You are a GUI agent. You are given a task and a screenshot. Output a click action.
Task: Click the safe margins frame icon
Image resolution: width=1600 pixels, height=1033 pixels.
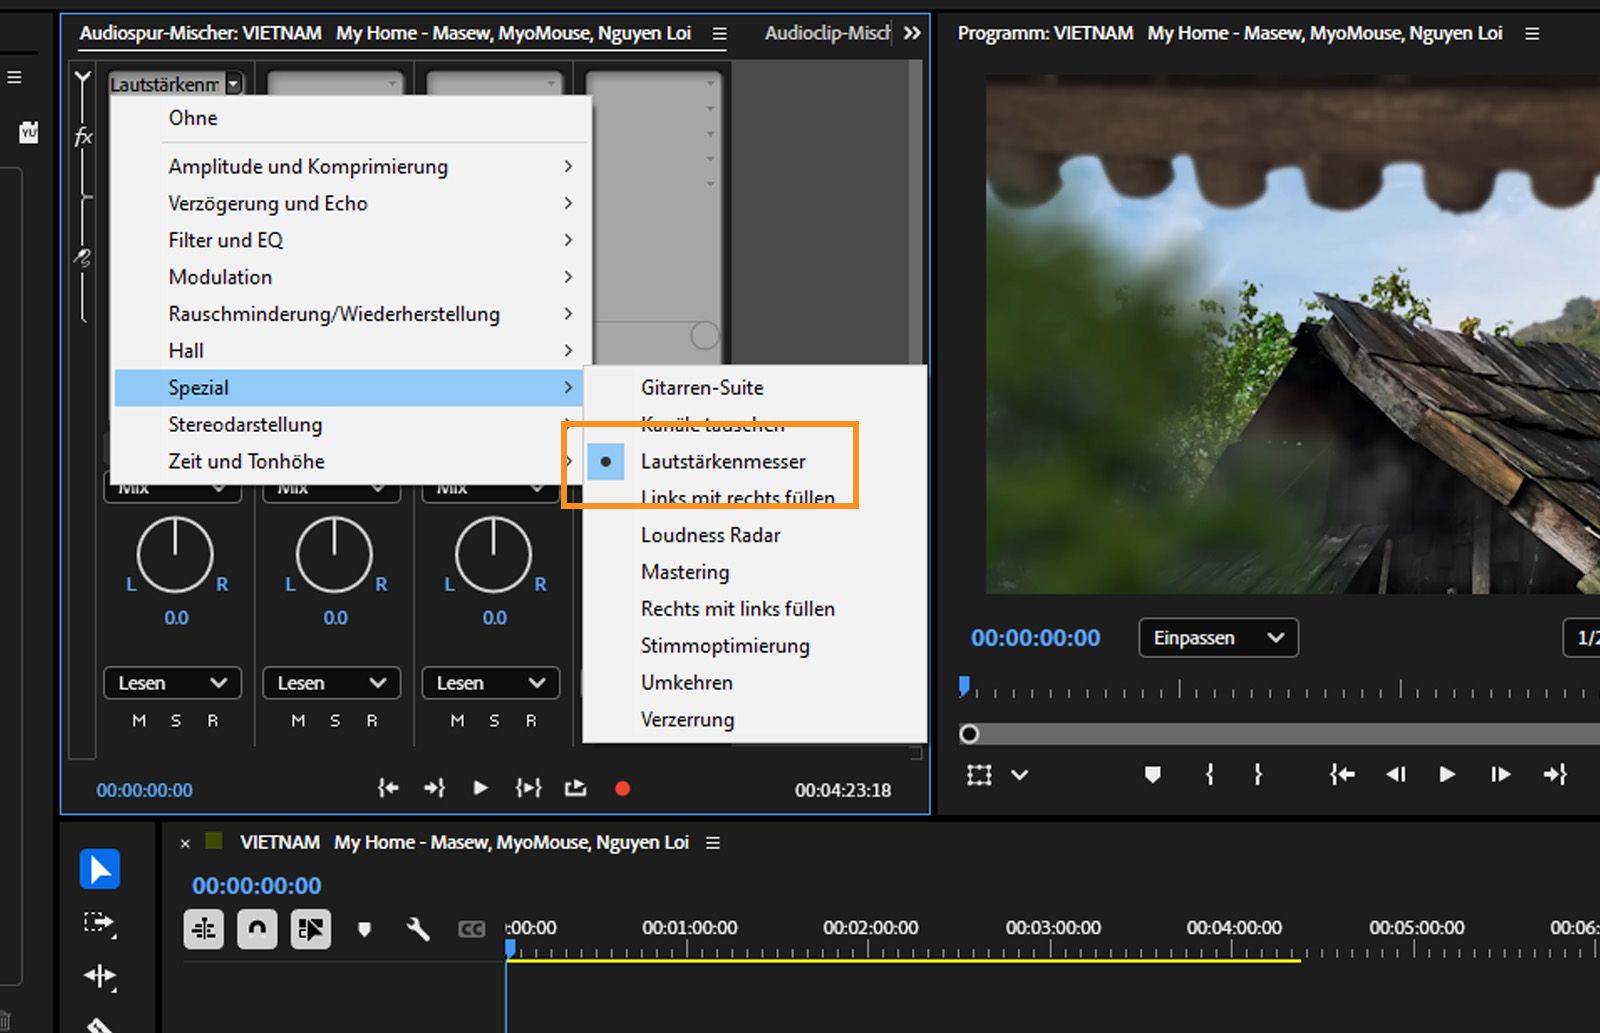[980, 775]
